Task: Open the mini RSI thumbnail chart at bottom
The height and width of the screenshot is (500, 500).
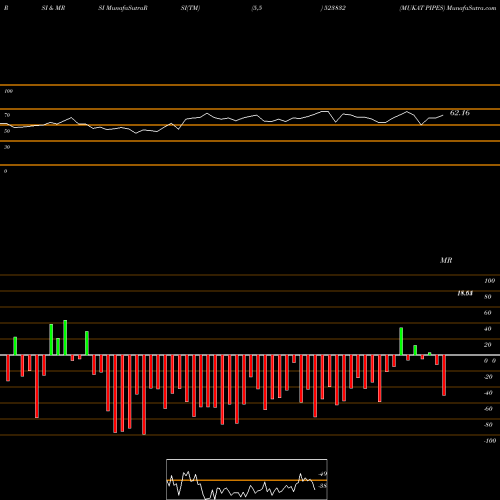Action: point(247,479)
